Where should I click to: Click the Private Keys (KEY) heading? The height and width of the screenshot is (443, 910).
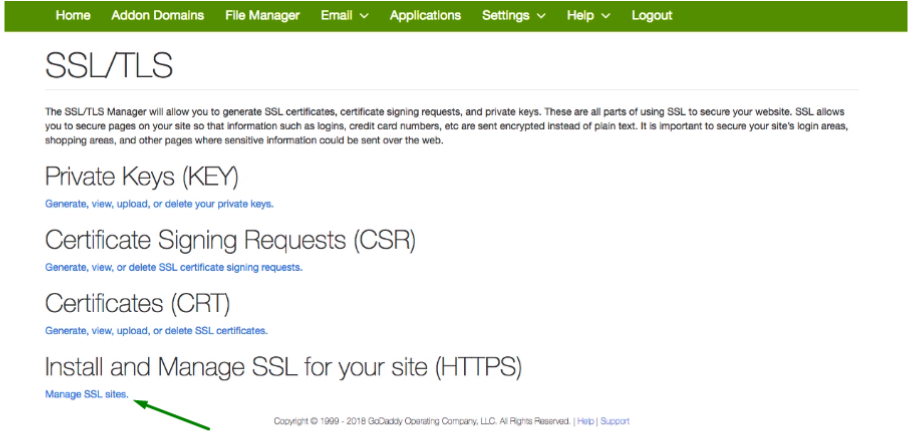pyautogui.click(x=142, y=177)
